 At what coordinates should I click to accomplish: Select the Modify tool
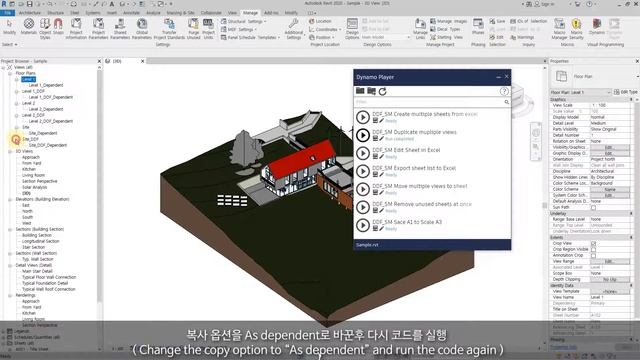point(9,27)
